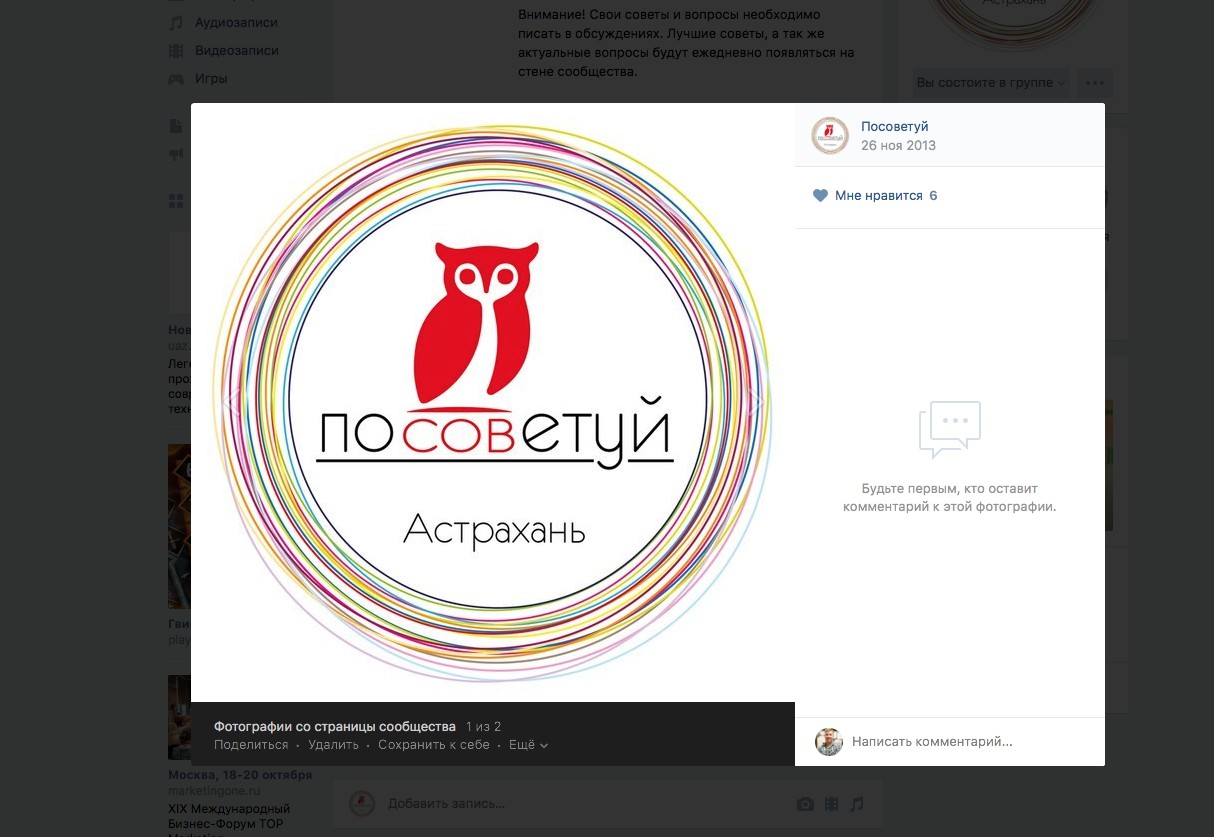1214x837 pixels.
Task: Open the Вы состоите в группе dropdown
Action: 991,83
